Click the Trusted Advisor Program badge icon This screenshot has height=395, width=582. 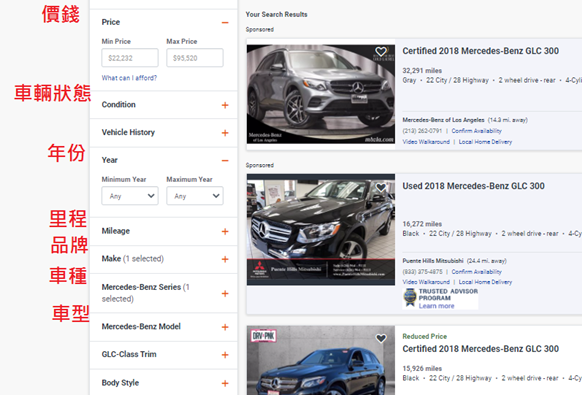[x=410, y=298]
